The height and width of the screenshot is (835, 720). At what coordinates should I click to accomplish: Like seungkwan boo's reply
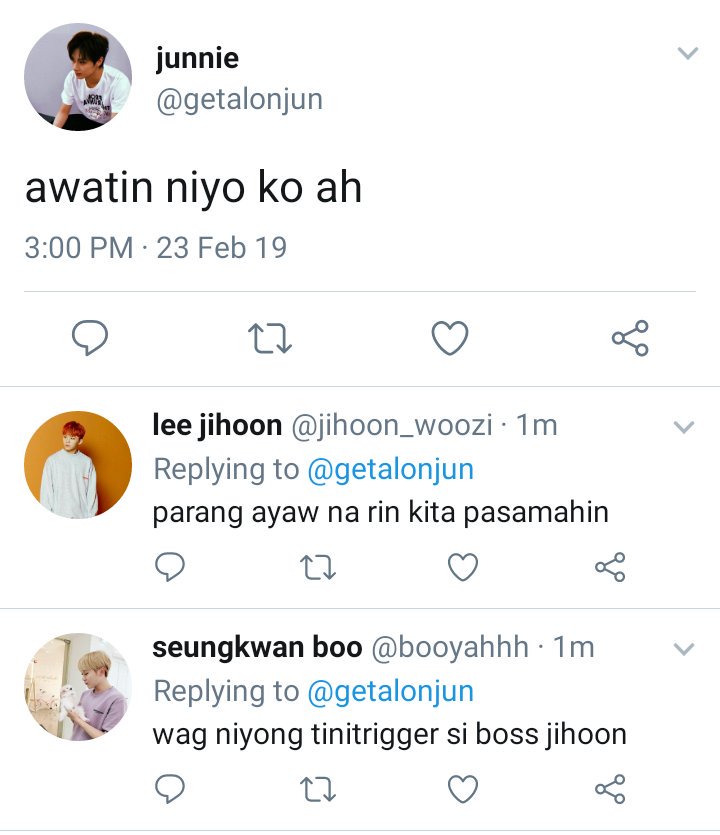point(463,789)
